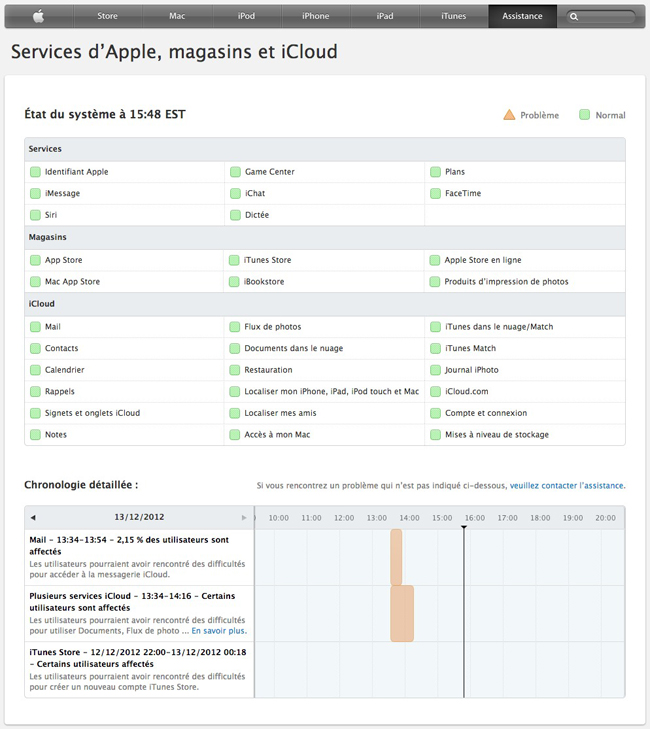Go to previous day in timeline
The image size is (650, 729).
point(33,517)
